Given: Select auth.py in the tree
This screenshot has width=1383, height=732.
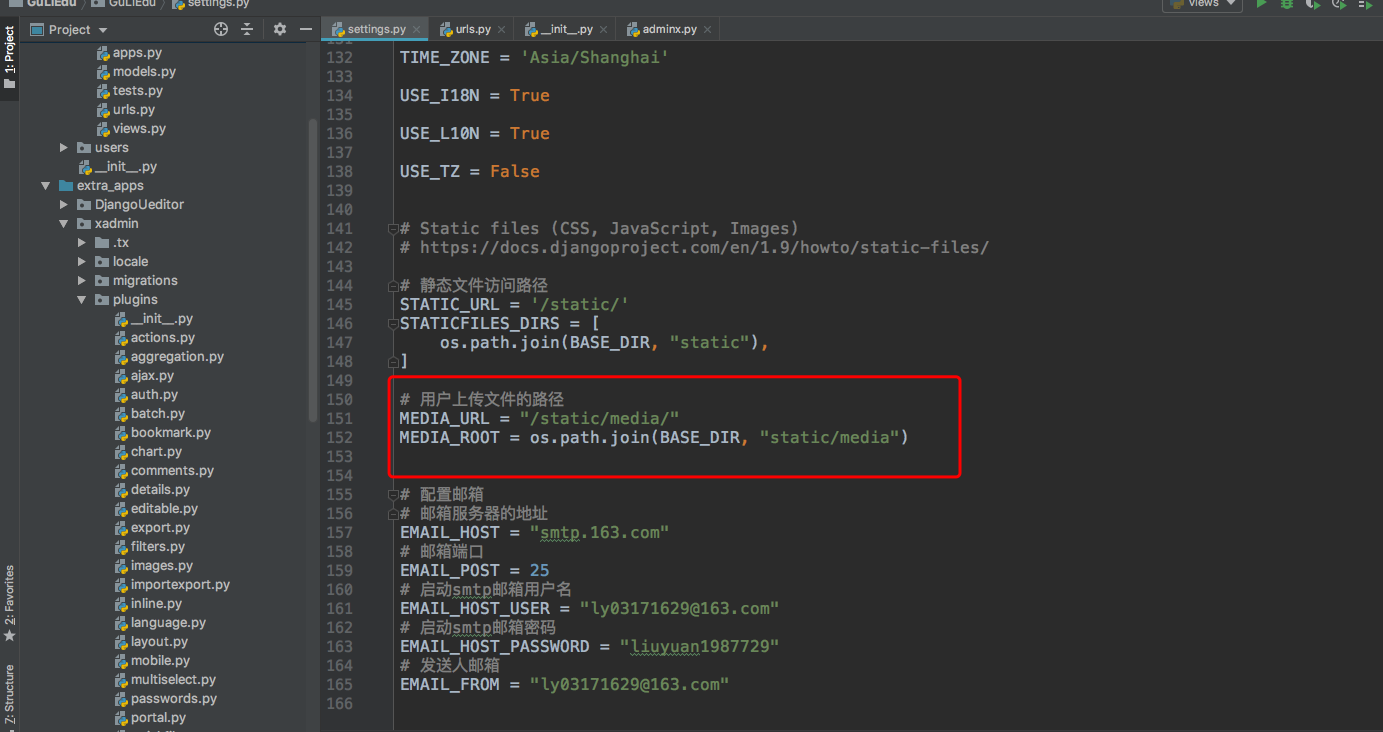Looking at the screenshot, I should 146,395.
